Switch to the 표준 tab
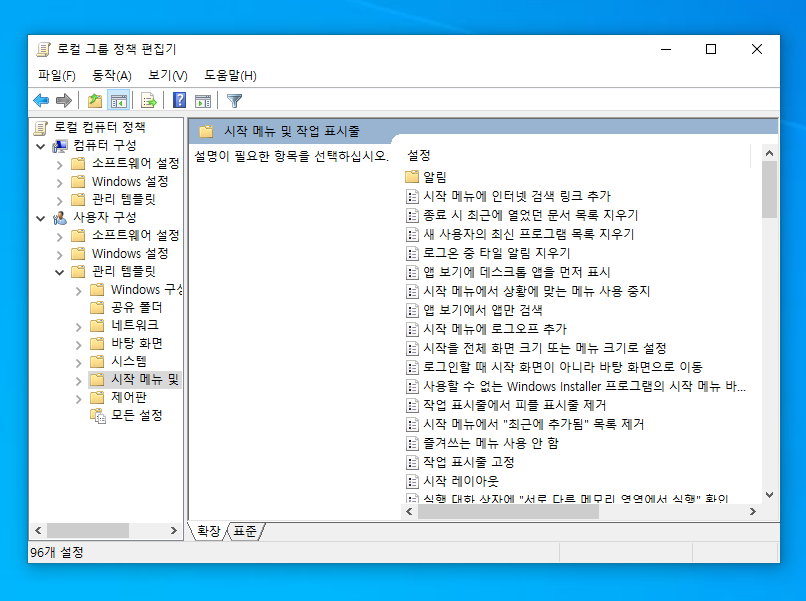The width and height of the screenshot is (806, 601). pyautogui.click(x=245, y=531)
